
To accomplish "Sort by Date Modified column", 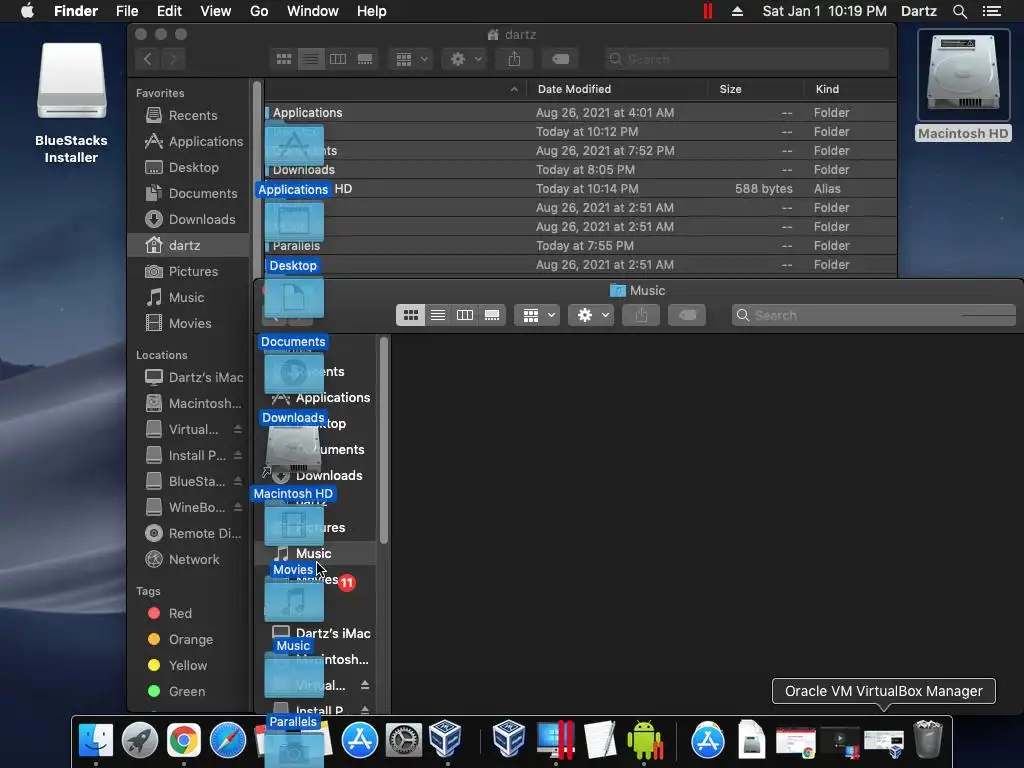I will (x=574, y=89).
